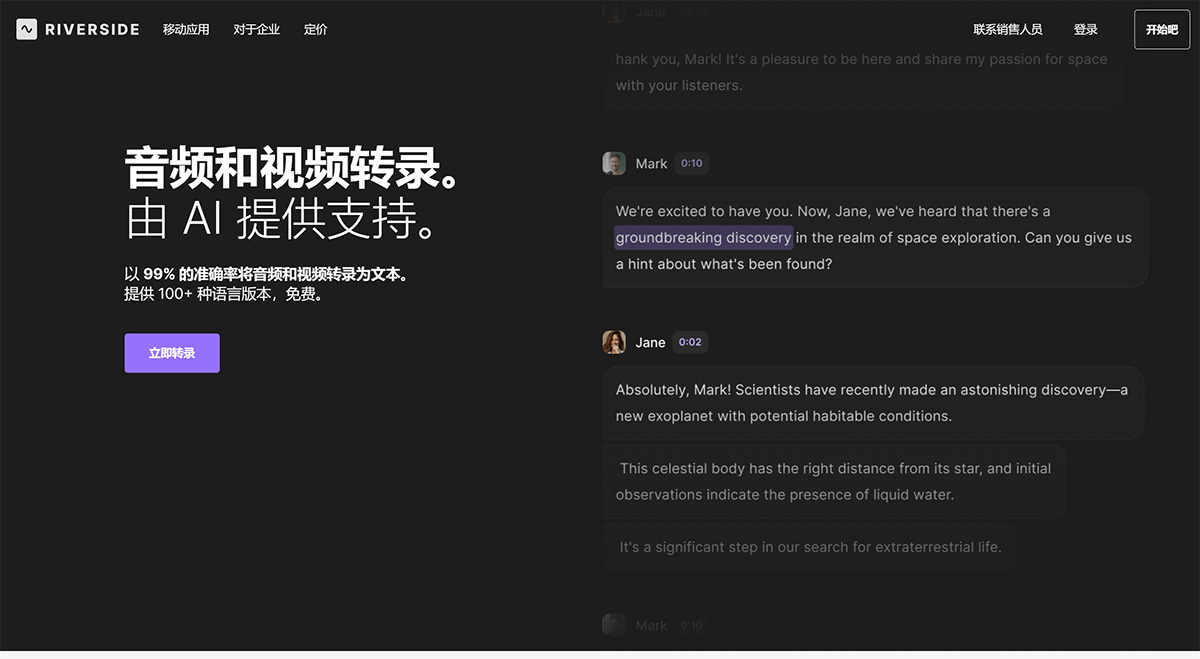This screenshot has width=1200, height=659.
Task: Open the 对于企业 menu item
Action: pyautogui.click(x=256, y=29)
